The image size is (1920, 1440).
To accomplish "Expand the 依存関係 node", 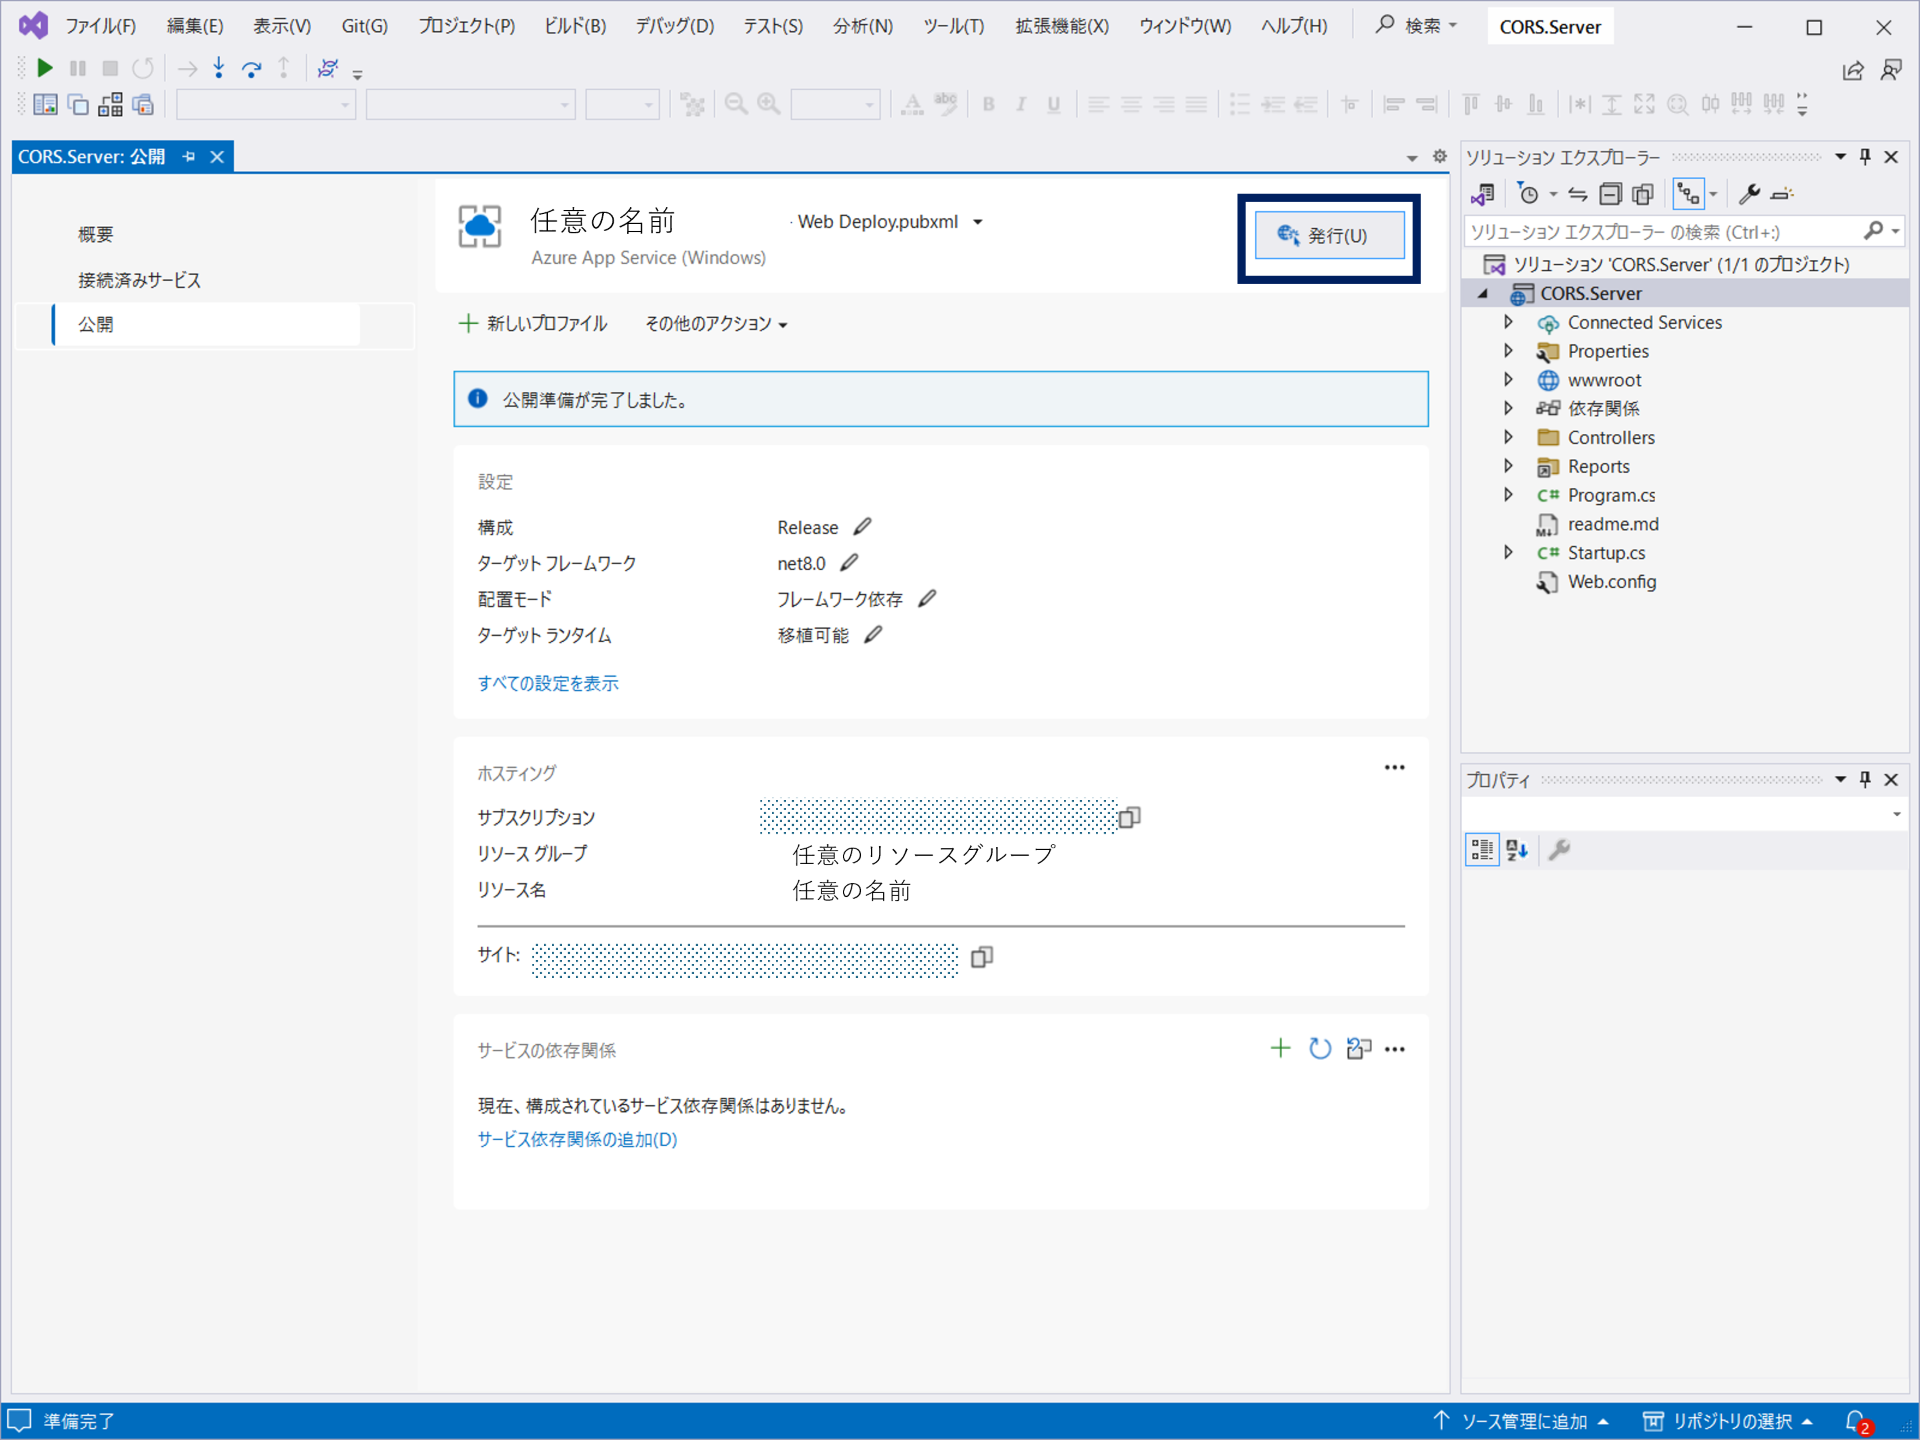I will [x=1508, y=408].
